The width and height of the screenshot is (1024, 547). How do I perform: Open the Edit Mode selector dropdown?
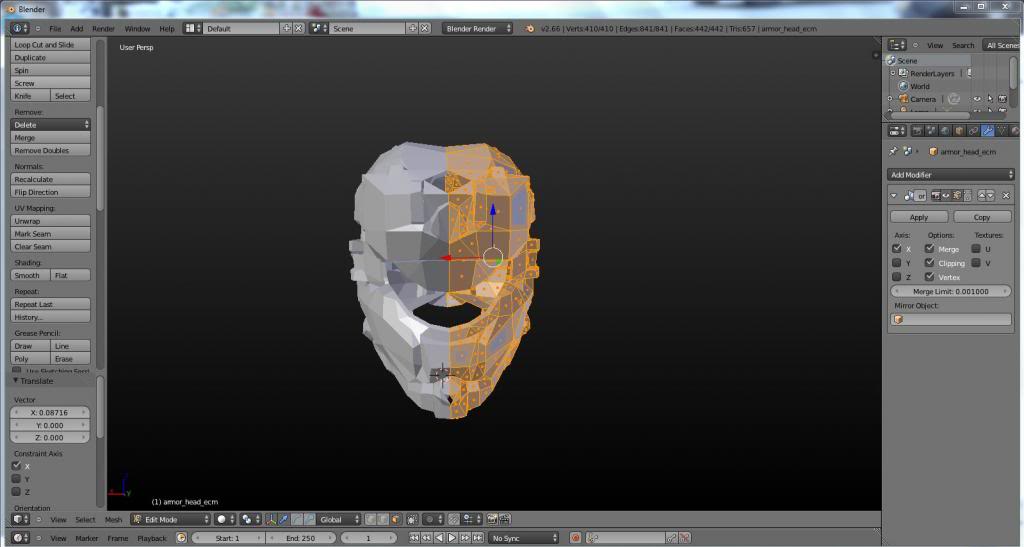pos(172,519)
